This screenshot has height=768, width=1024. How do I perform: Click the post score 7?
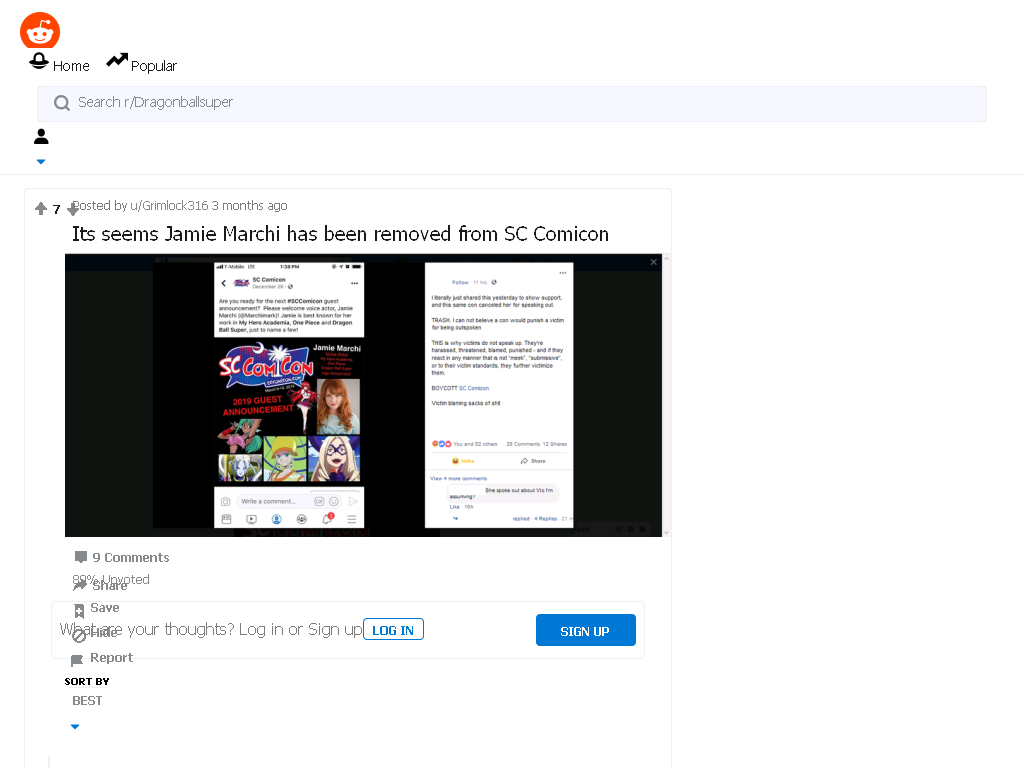pos(56,209)
